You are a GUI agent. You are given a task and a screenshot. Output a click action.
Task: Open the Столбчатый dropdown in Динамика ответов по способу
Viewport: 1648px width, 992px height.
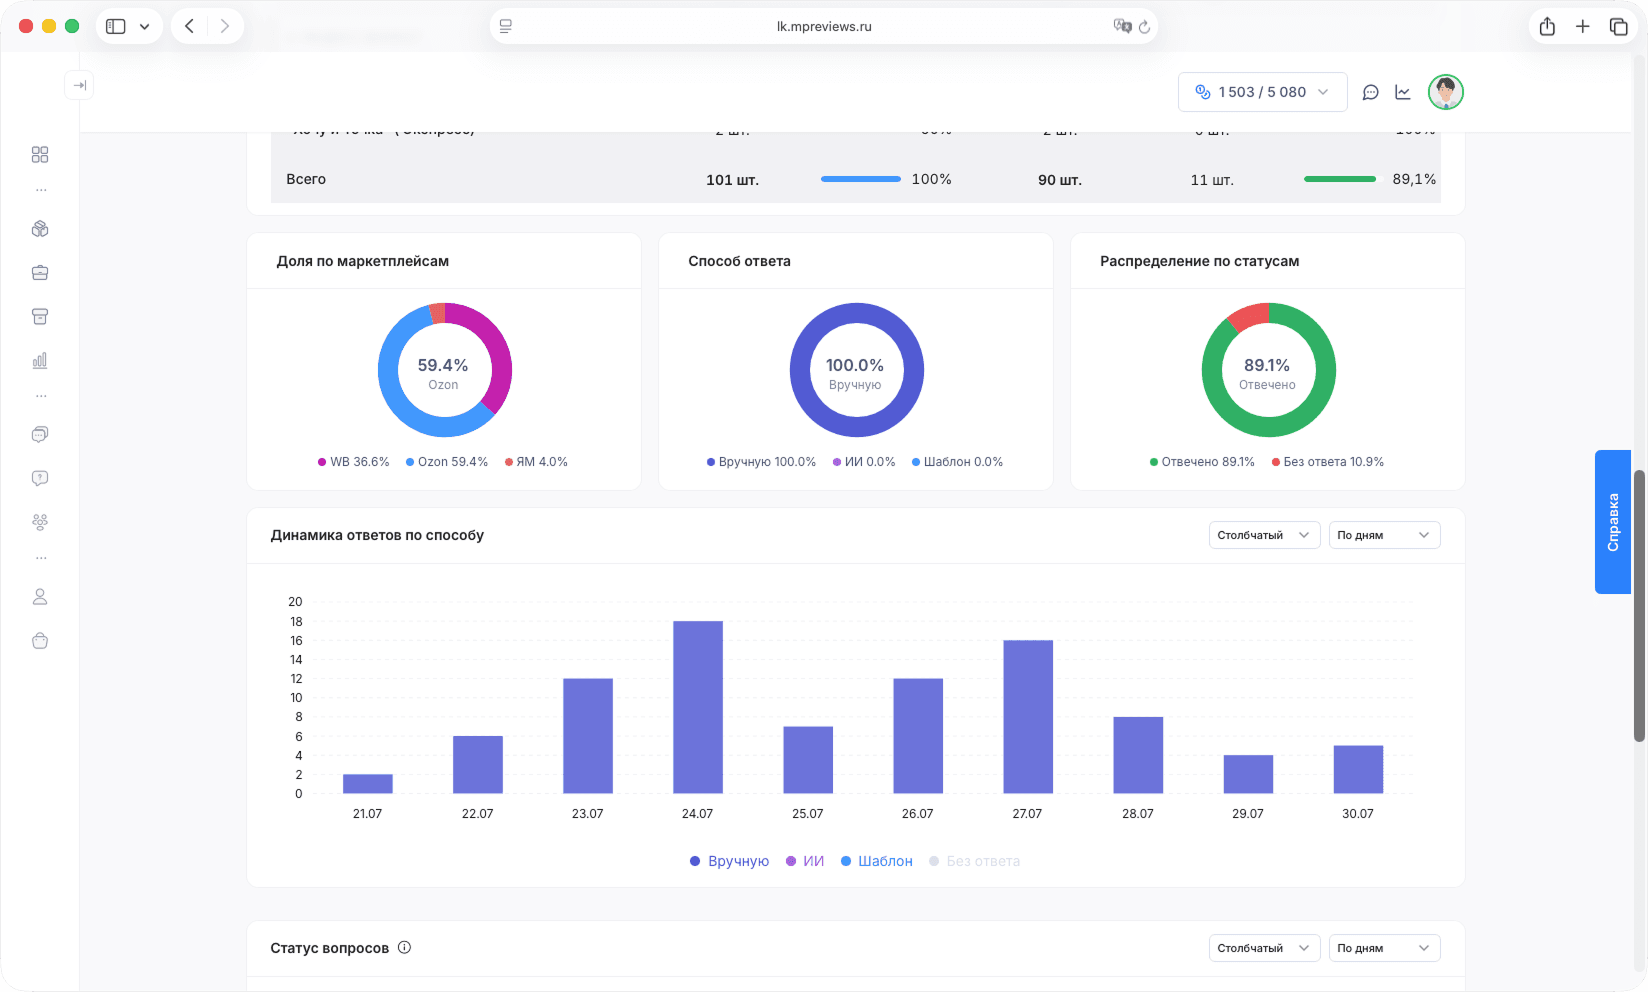(x=1264, y=535)
